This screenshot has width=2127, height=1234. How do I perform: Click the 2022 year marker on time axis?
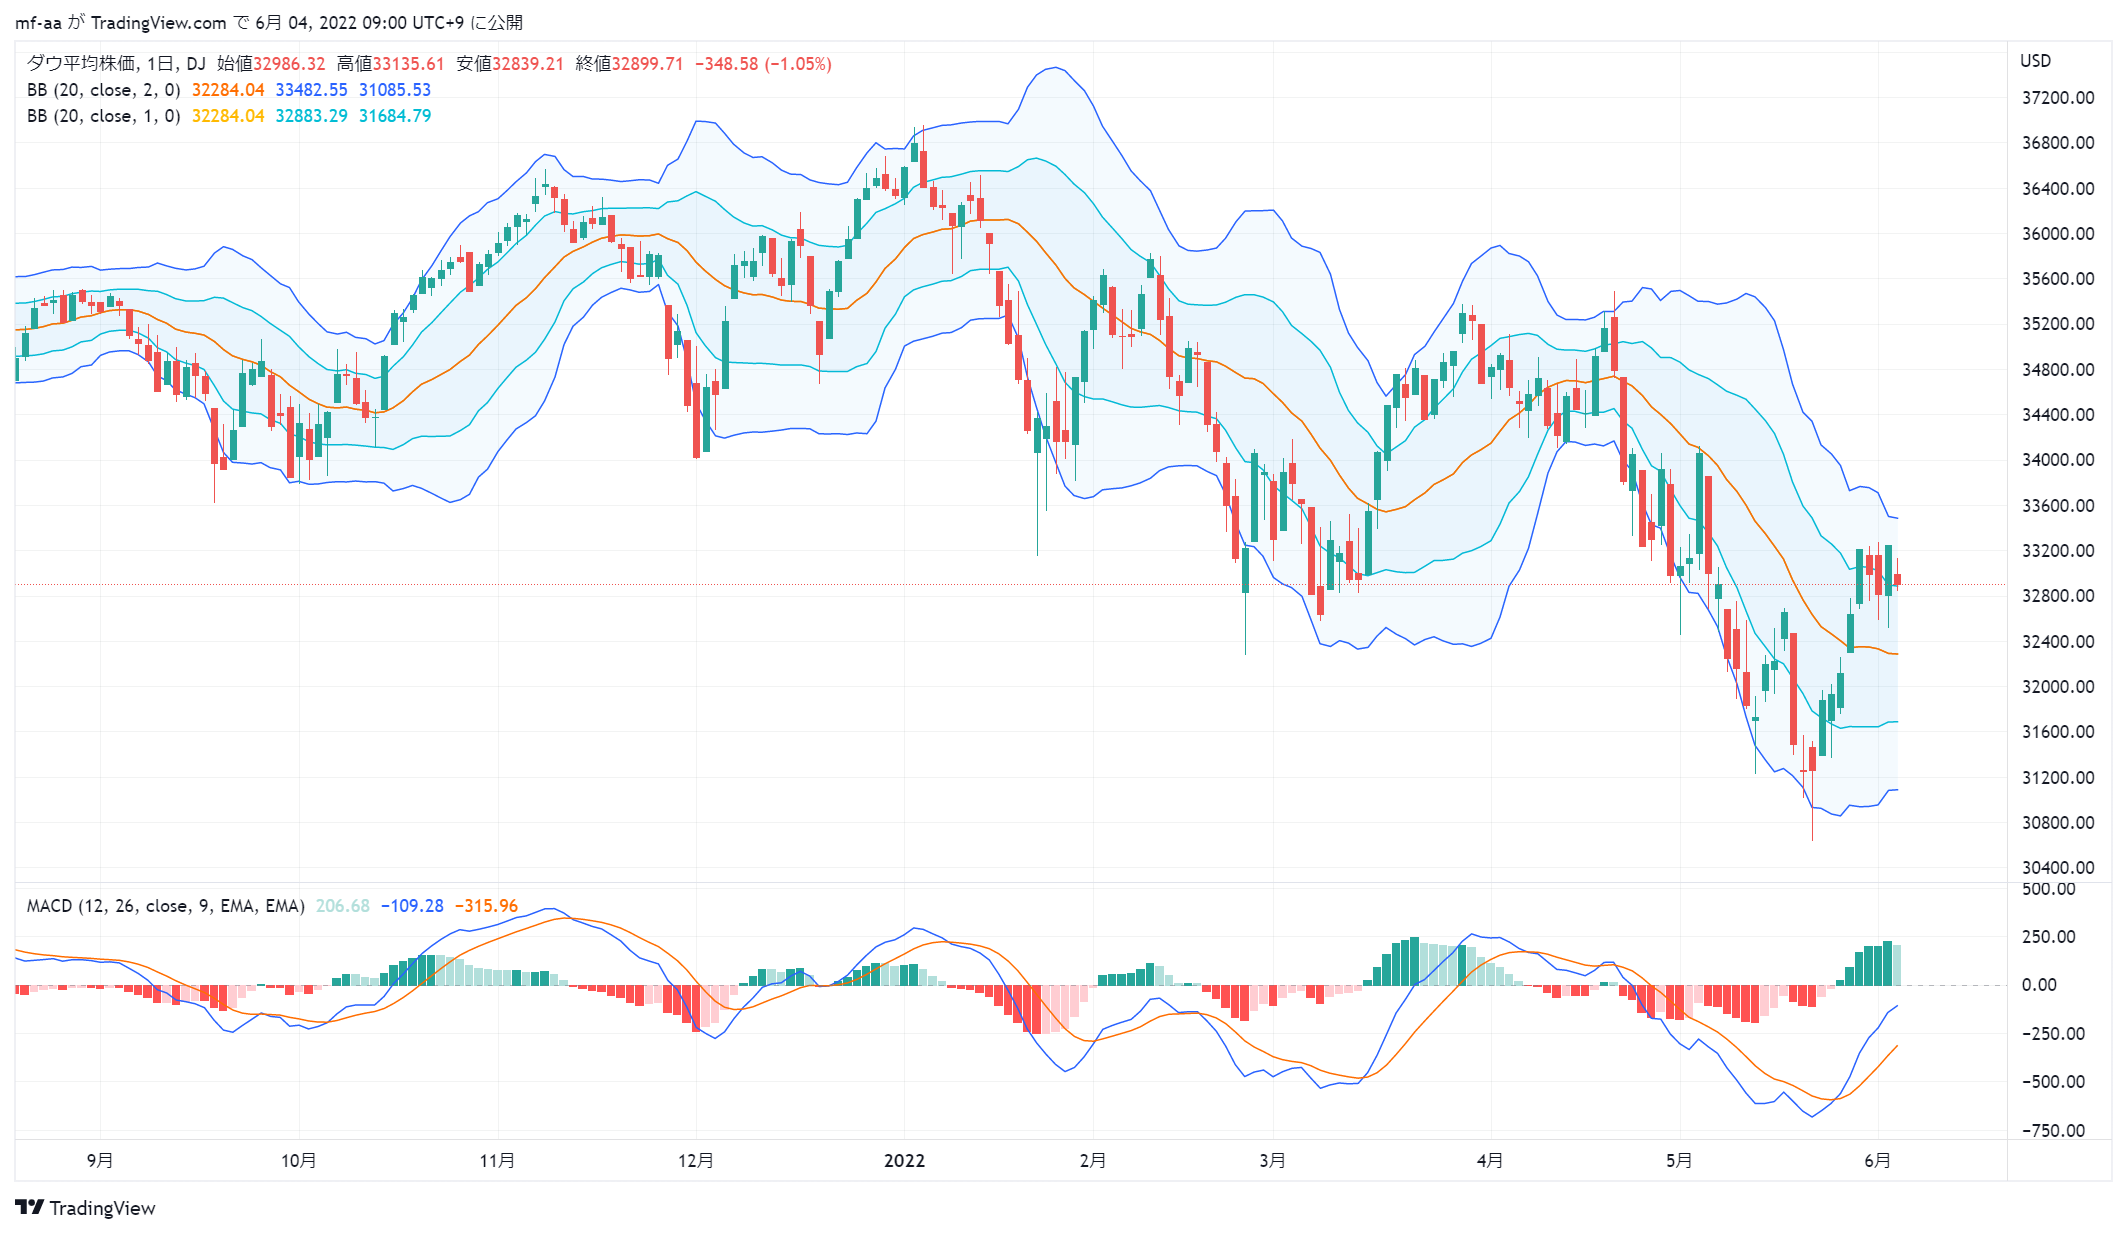[x=905, y=1160]
